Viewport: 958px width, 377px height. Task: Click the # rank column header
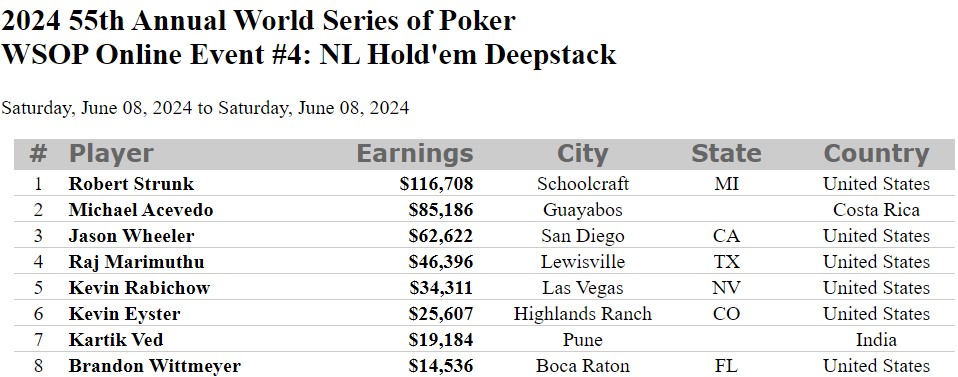click(38, 153)
